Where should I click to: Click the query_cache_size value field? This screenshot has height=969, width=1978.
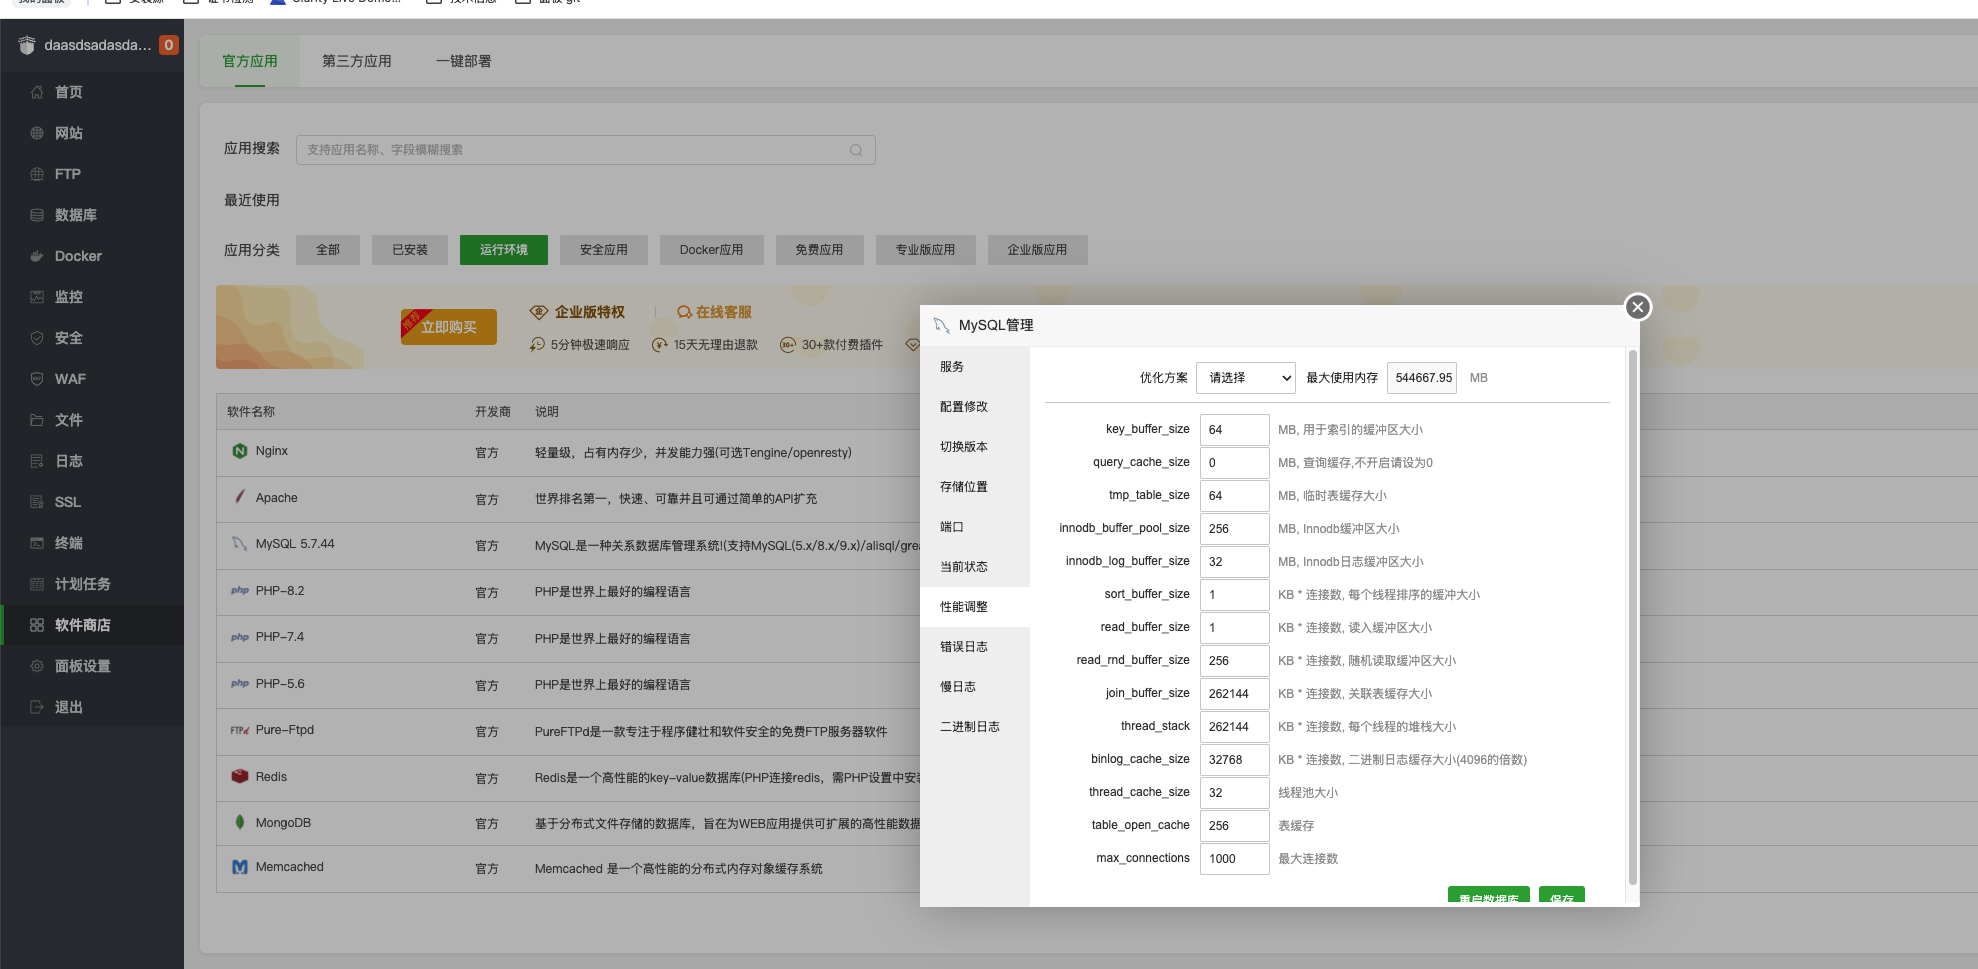[x=1235, y=463]
